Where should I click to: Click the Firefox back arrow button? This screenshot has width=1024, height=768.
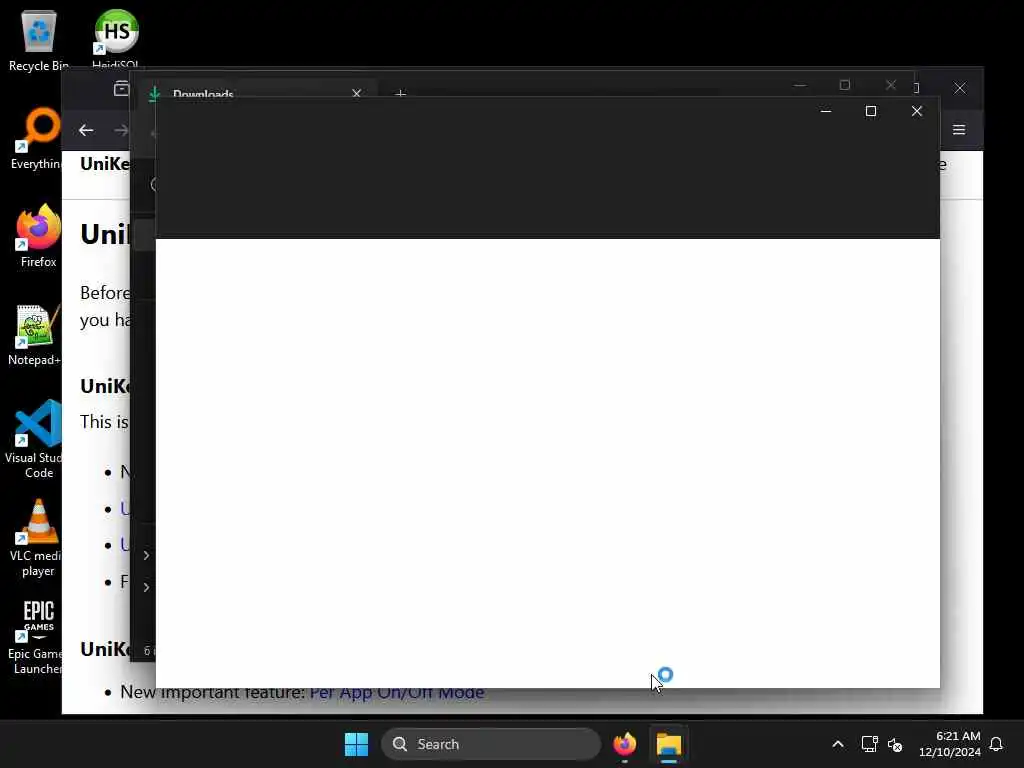pos(86,130)
